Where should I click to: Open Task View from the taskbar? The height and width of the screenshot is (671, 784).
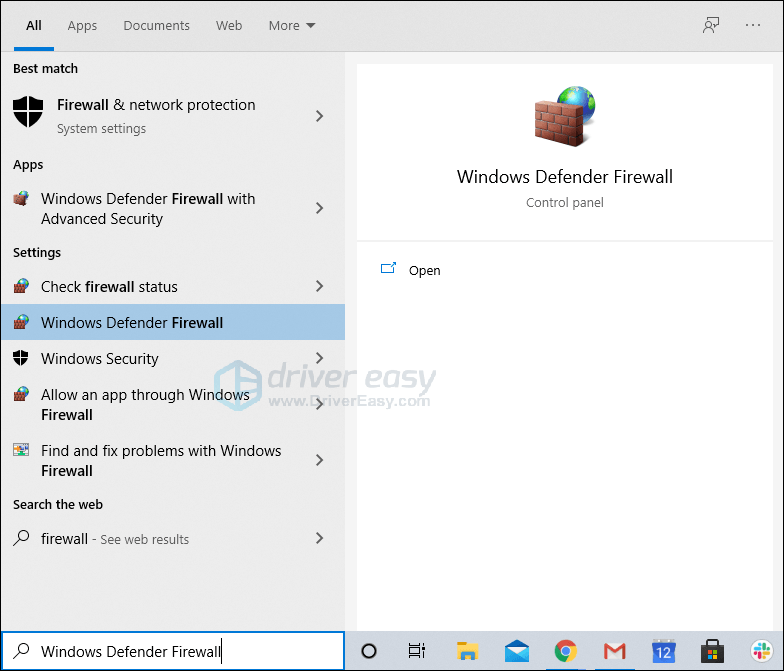[416, 651]
